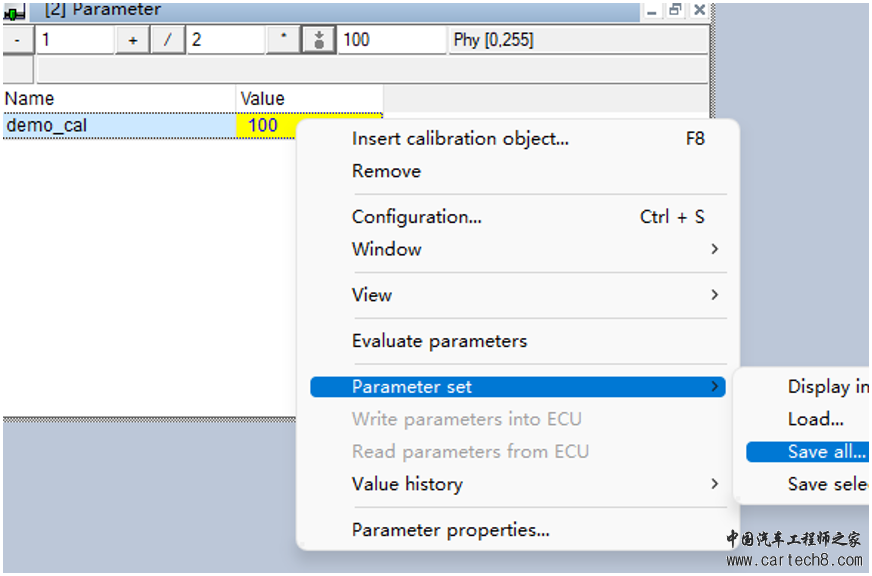Click the divide operator button
The width and height of the screenshot is (872, 576).
[167, 40]
